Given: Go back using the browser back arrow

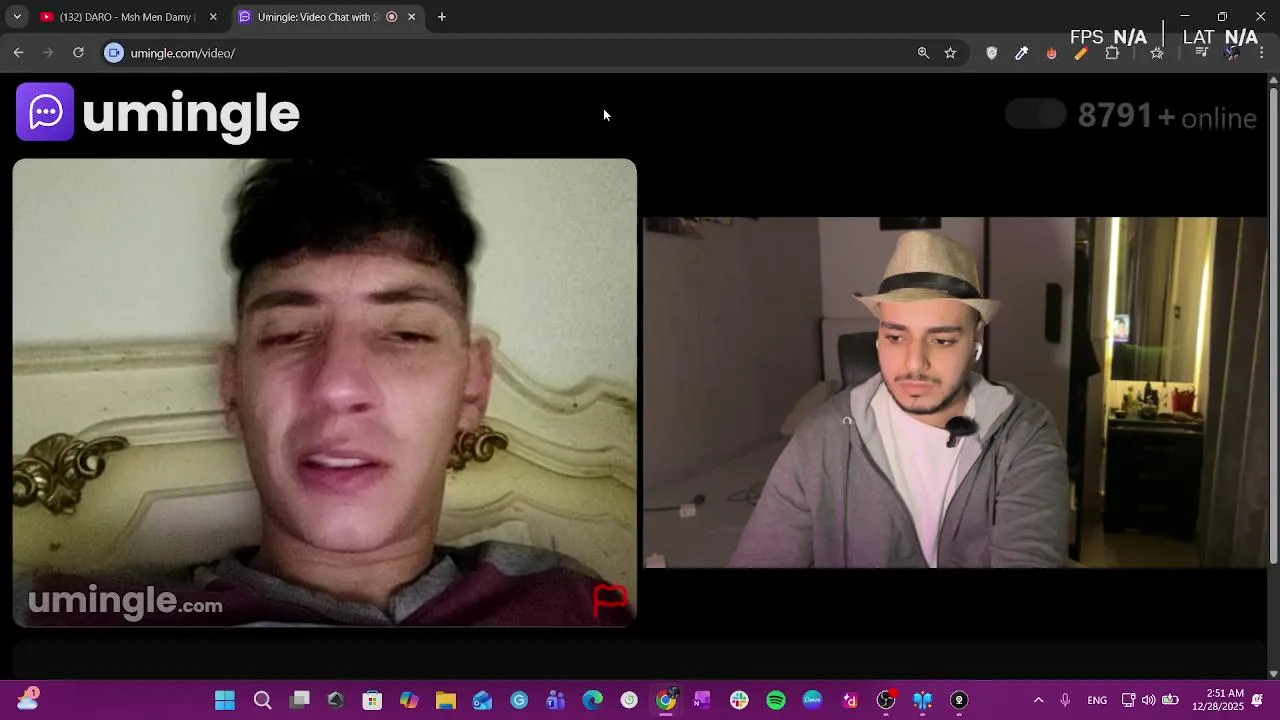Looking at the screenshot, I should pyautogui.click(x=18, y=53).
